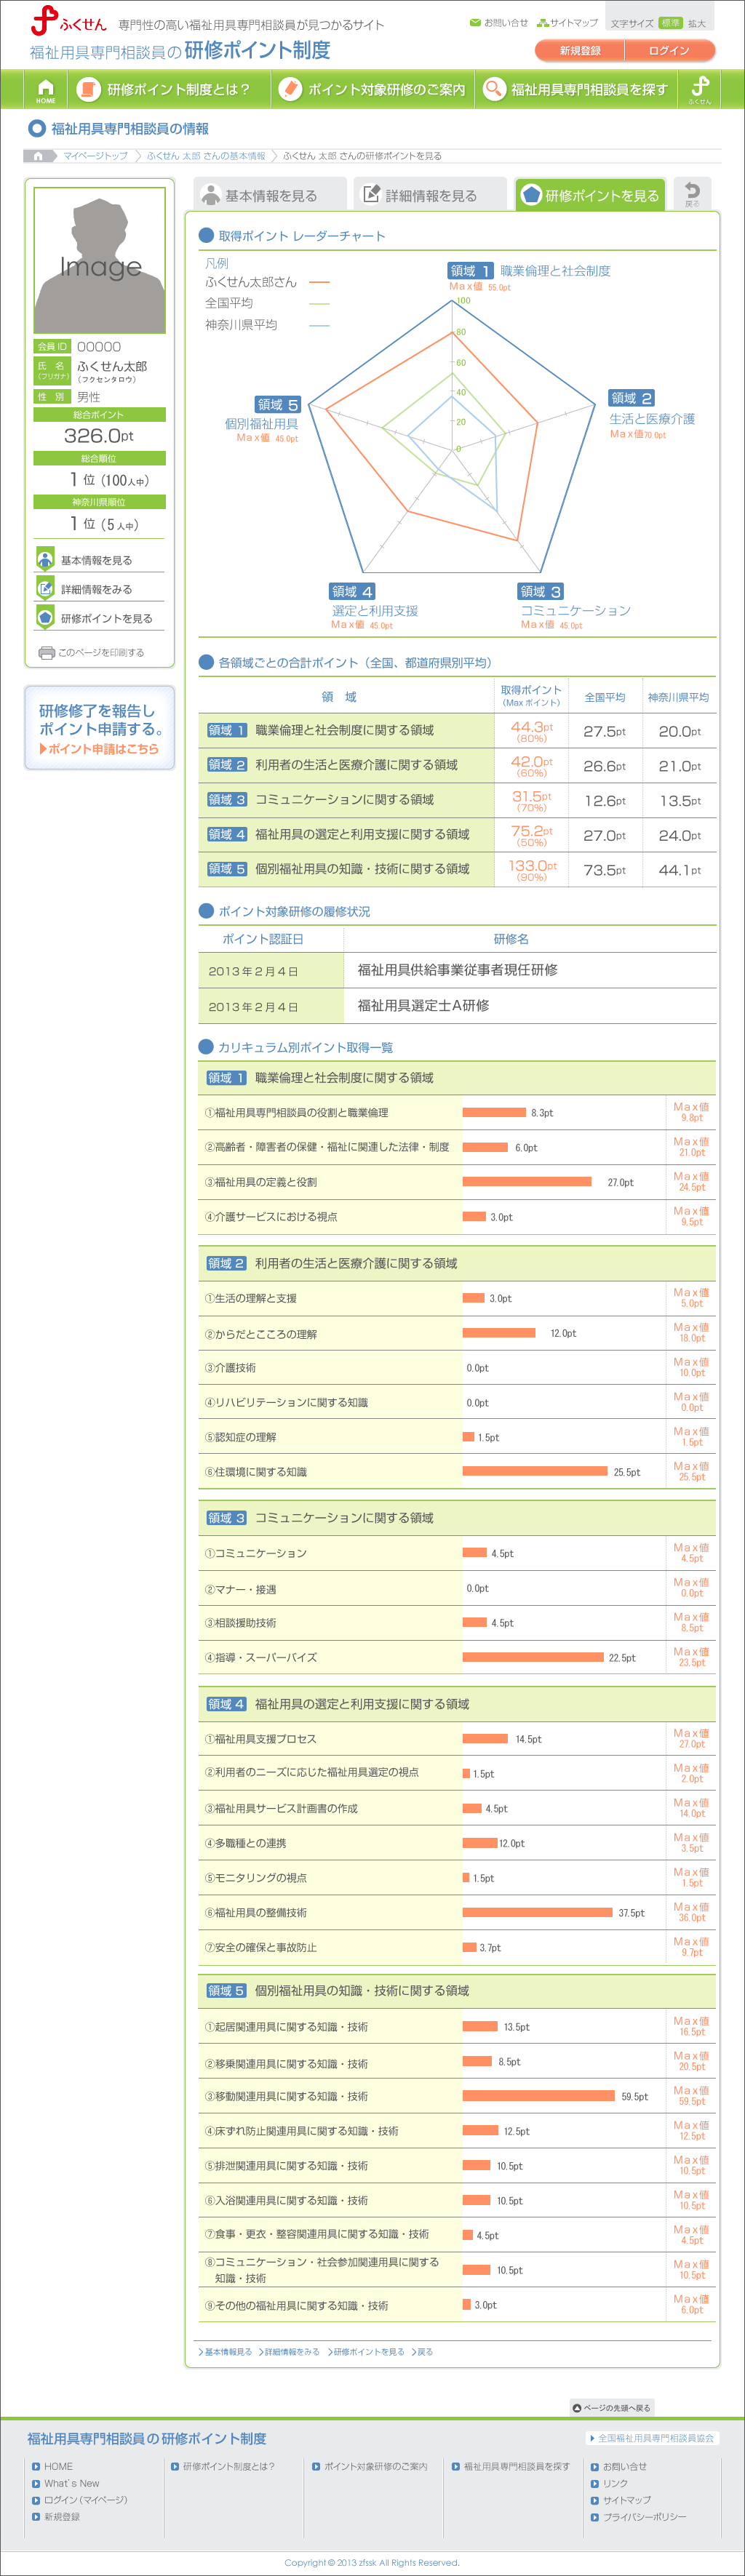Click the blue legend line for 神奈川県平均
Screen dimensions: 745x2576
319,326
